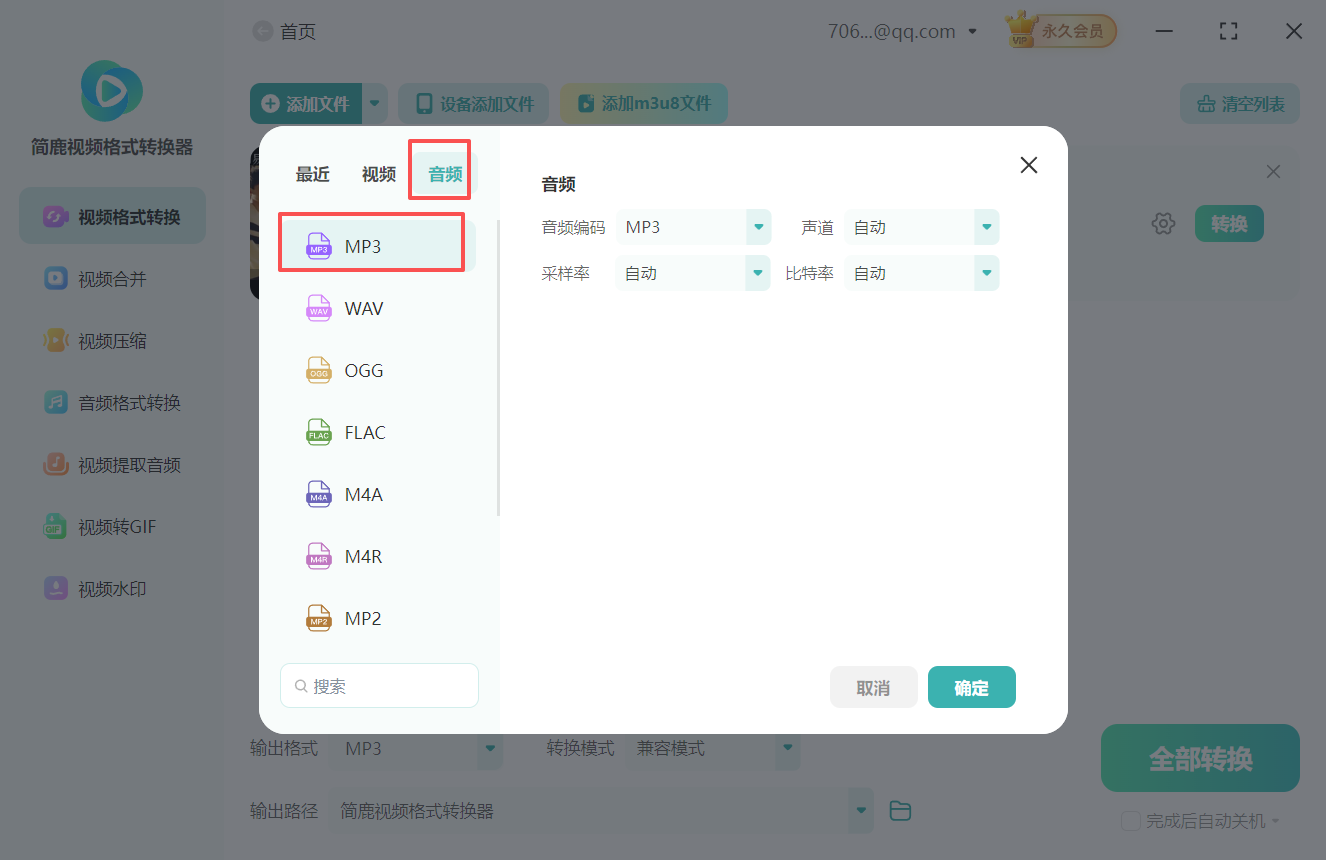Select the 视频压缩 sidebar tool

pyautogui.click(x=111, y=340)
